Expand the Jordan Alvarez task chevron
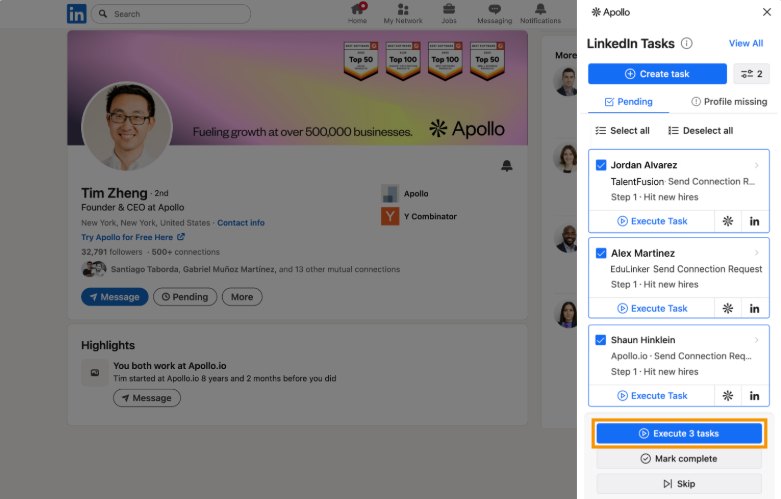 pyautogui.click(x=756, y=165)
